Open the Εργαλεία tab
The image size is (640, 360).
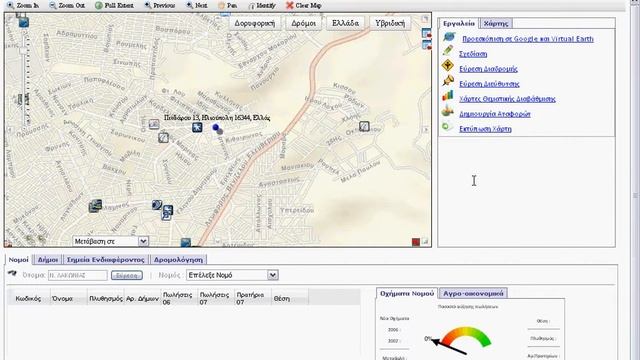pyautogui.click(x=459, y=23)
